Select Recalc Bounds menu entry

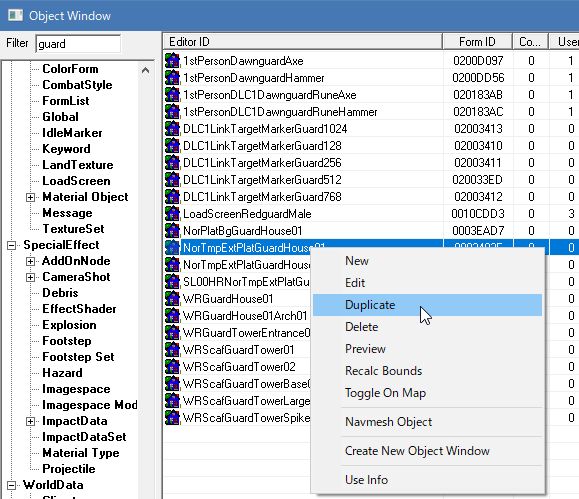427,370
